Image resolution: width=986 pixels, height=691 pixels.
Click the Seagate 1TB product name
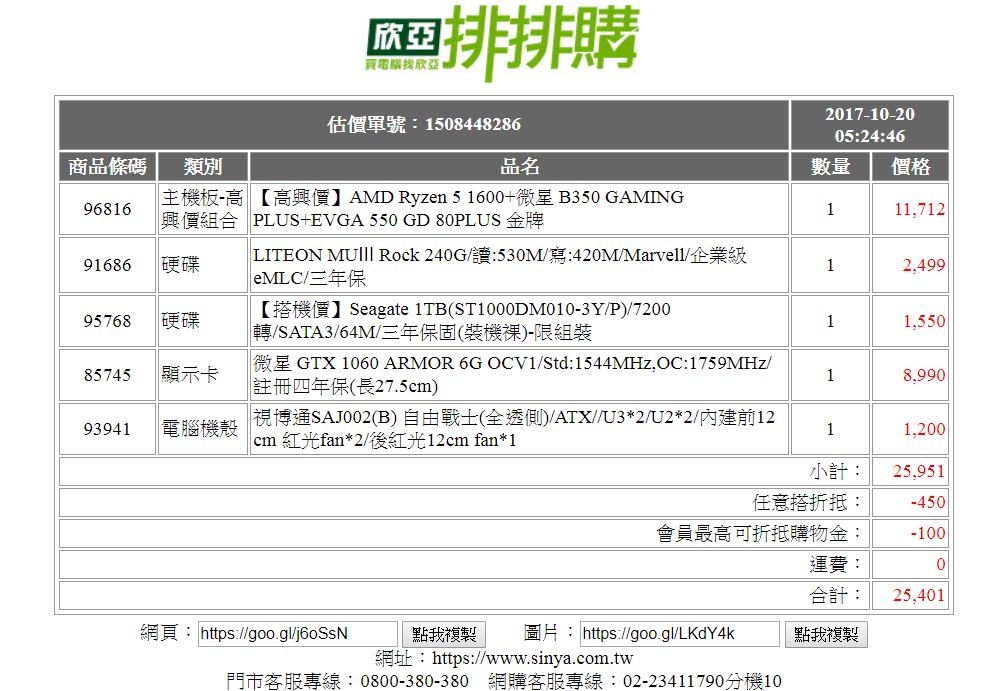[x=462, y=321]
